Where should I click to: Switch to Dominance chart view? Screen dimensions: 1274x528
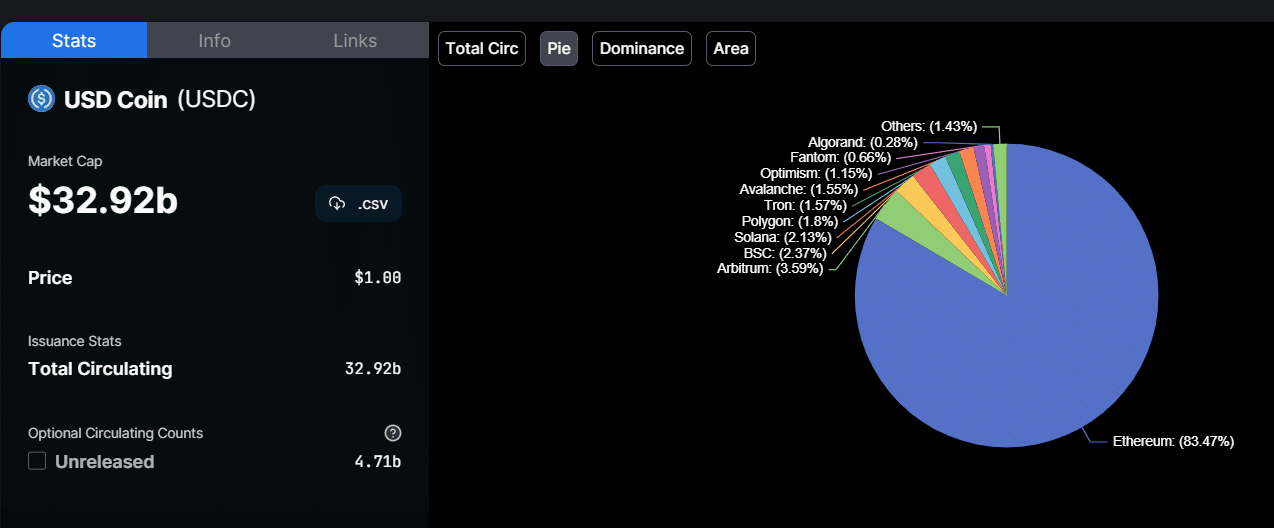[642, 48]
